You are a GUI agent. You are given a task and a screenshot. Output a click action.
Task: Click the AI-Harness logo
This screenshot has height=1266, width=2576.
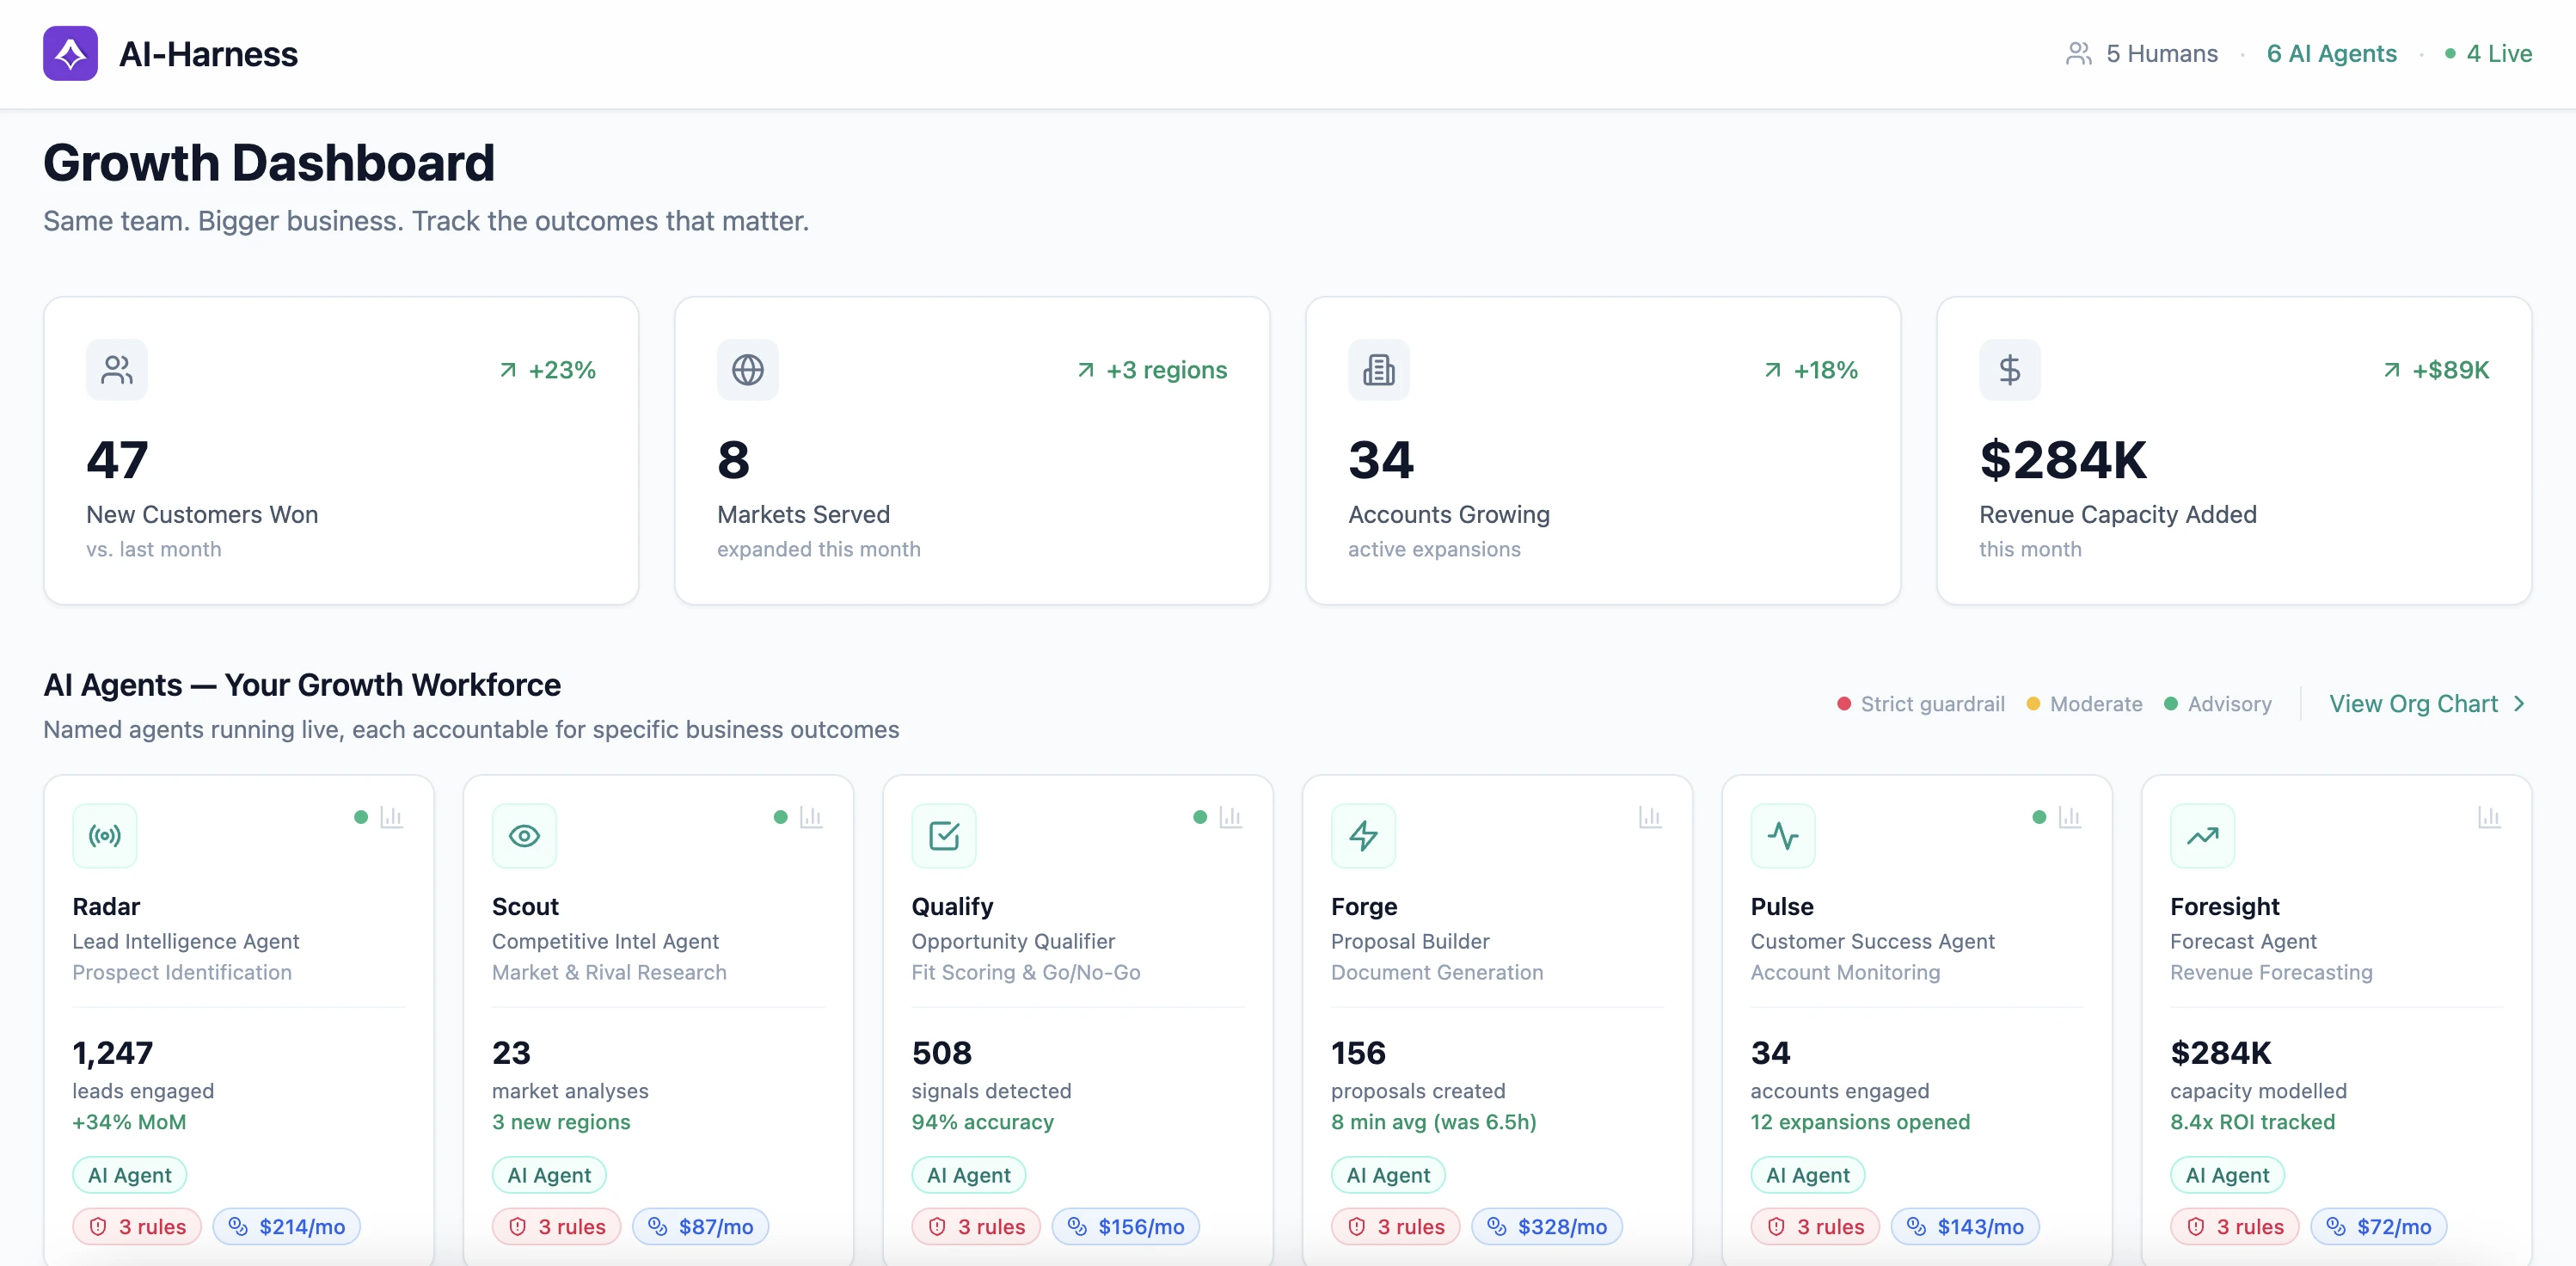click(x=70, y=53)
